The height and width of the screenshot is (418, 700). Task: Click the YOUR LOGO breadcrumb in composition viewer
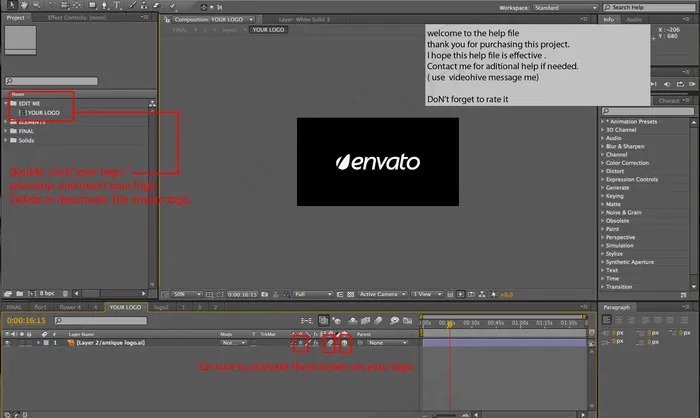click(x=268, y=30)
